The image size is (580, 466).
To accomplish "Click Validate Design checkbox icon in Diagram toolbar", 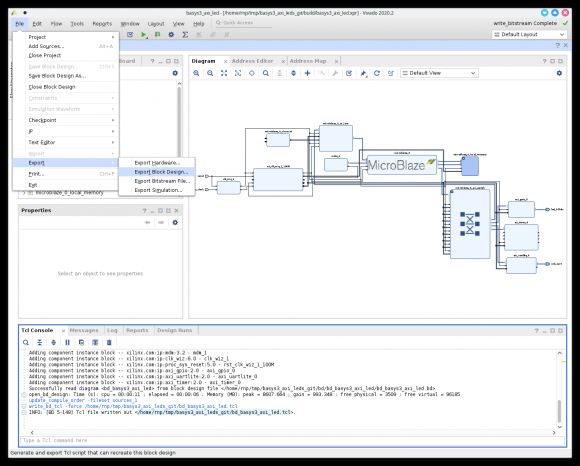I will (349, 73).
